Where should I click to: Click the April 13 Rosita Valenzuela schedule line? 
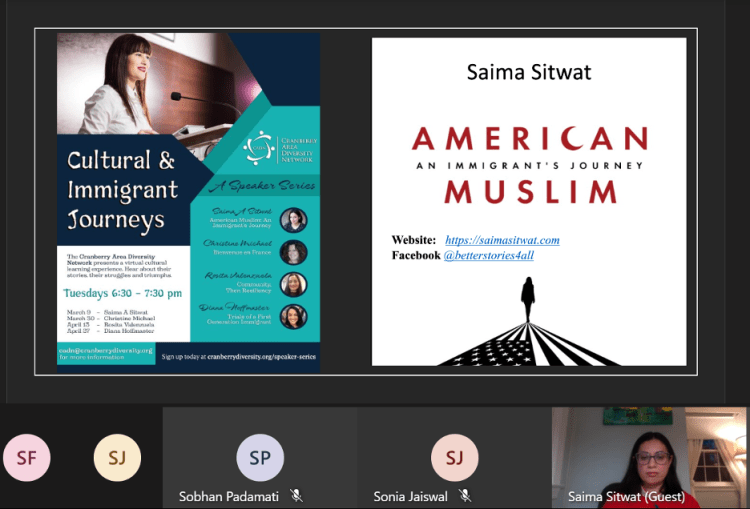click(x=110, y=324)
